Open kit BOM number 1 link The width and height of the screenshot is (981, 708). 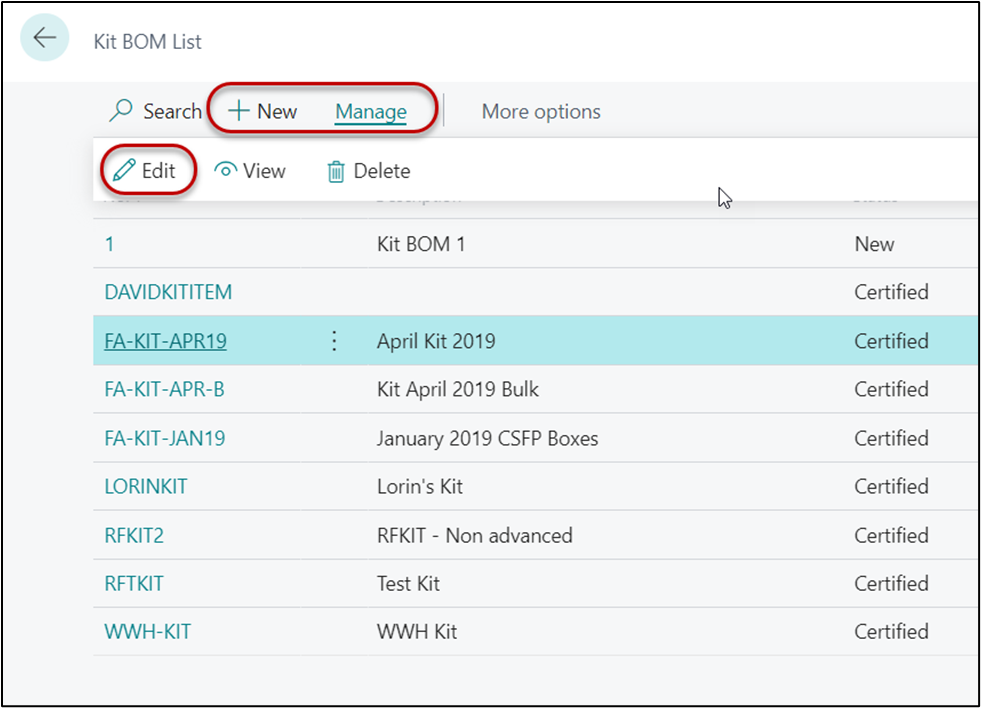pyautogui.click(x=110, y=244)
